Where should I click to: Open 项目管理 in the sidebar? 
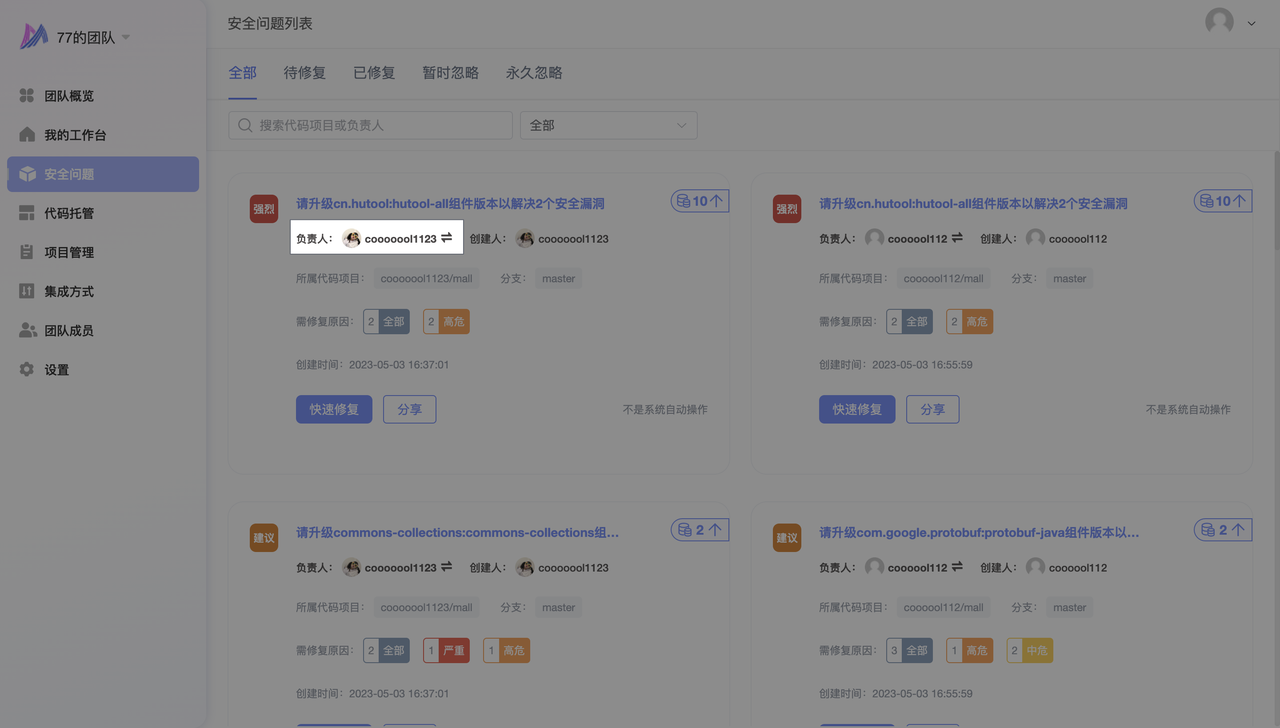[x=68, y=252]
